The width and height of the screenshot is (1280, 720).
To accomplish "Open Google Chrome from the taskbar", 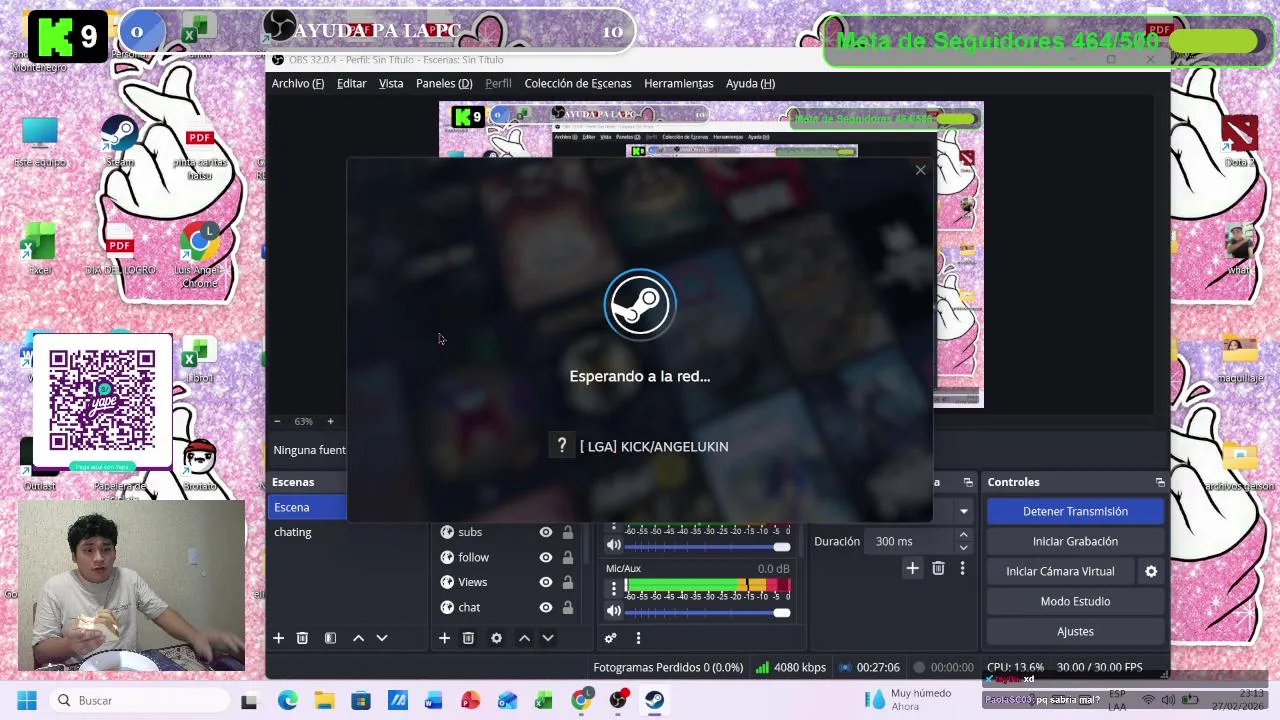I will (x=580, y=700).
